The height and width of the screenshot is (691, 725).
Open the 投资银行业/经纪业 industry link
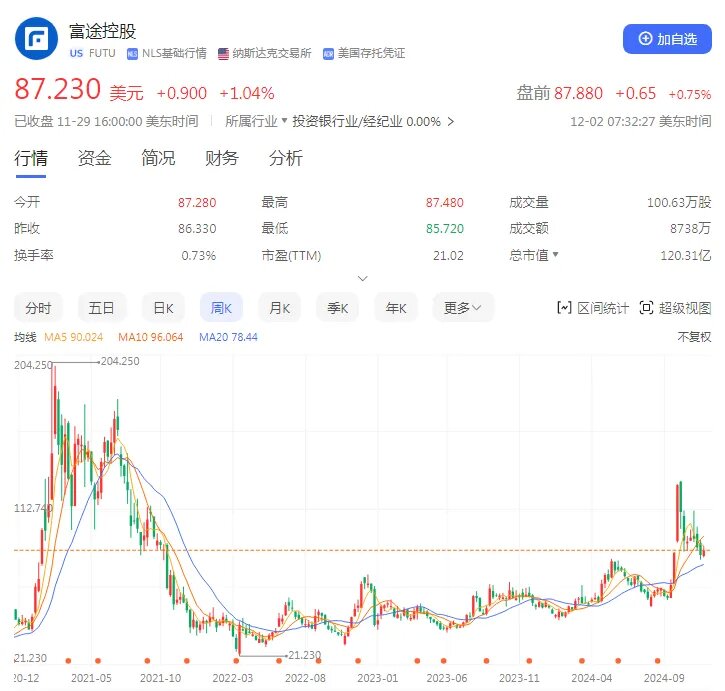tap(373, 122)
